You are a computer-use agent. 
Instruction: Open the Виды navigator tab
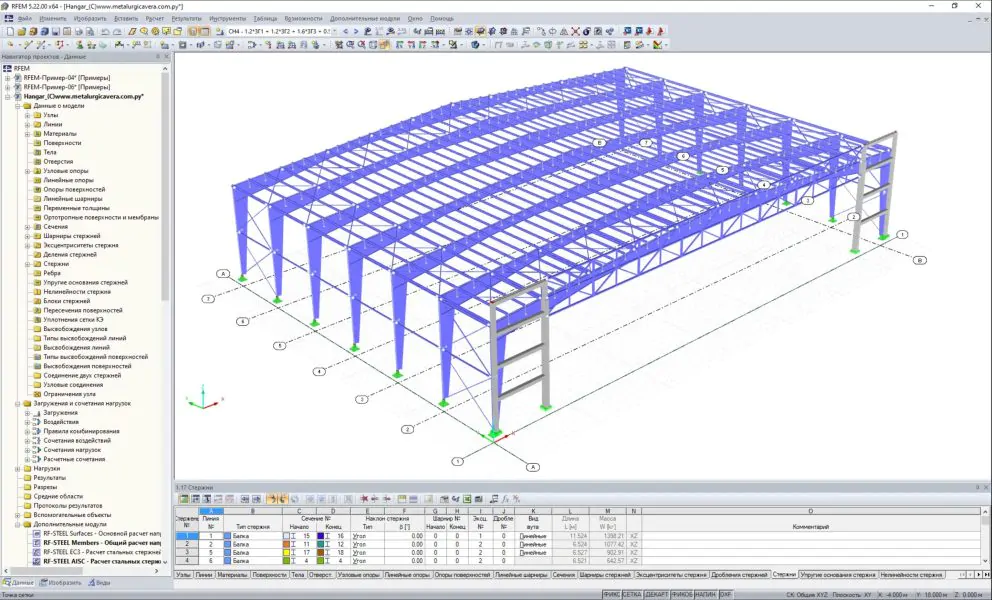(99, 582)
